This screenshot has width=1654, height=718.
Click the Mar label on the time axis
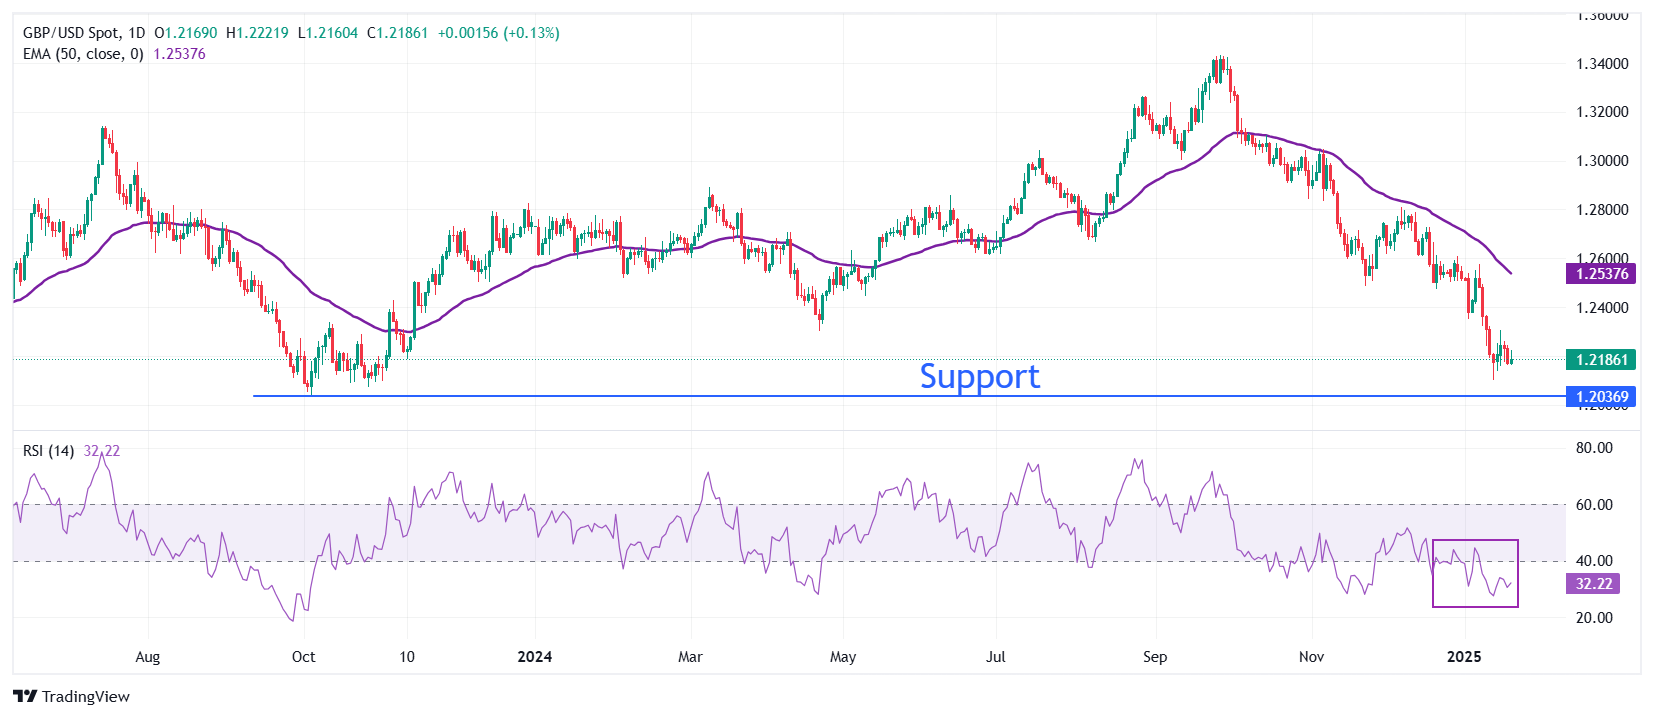[690, 657]
